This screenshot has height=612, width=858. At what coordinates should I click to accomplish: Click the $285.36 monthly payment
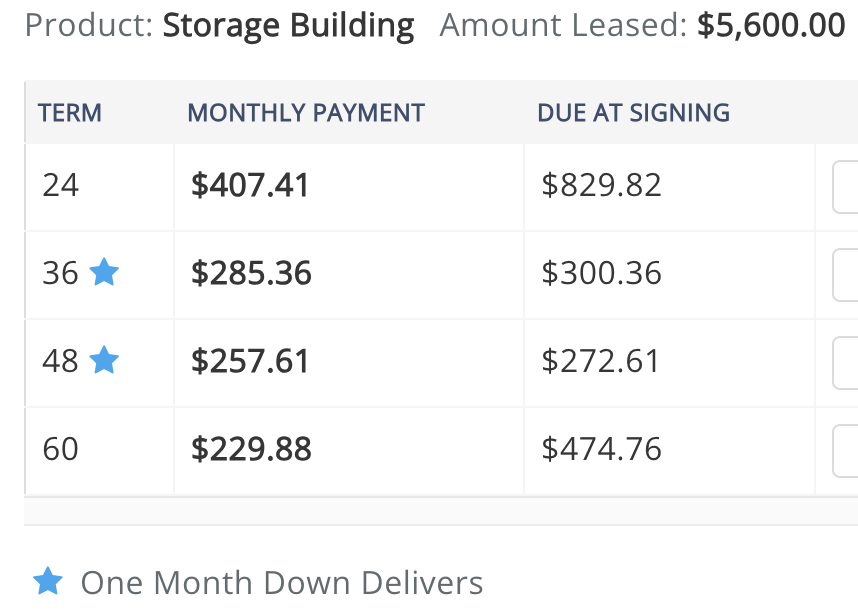click(251, 273)
